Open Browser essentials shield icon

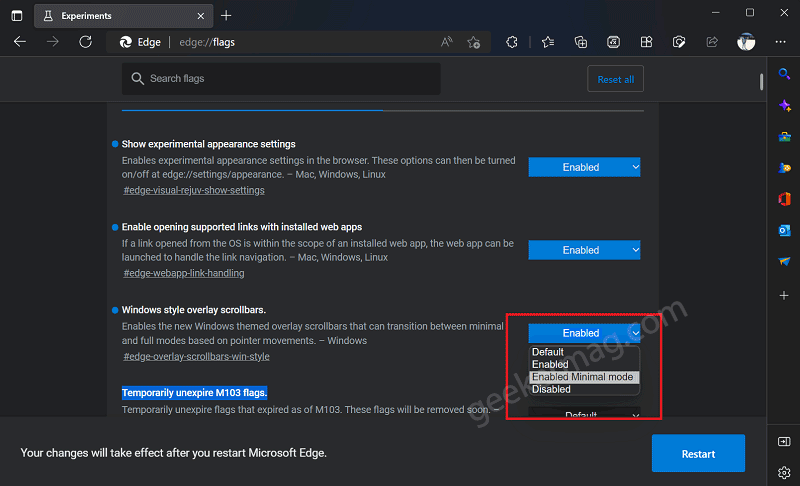(x=679, y=42)
